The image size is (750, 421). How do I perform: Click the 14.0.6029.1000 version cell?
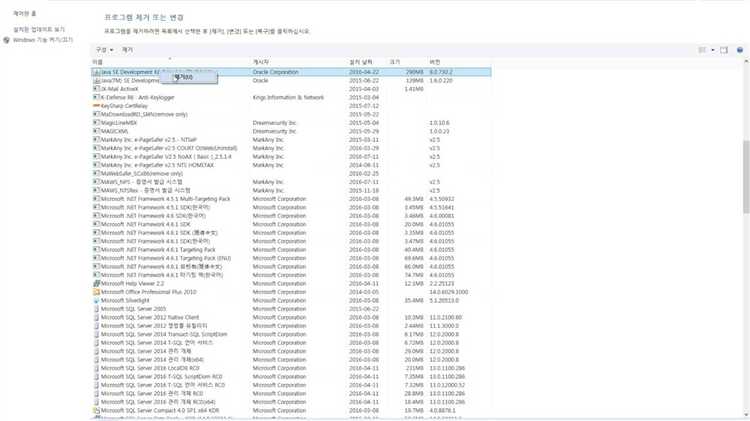click(449, 292)
